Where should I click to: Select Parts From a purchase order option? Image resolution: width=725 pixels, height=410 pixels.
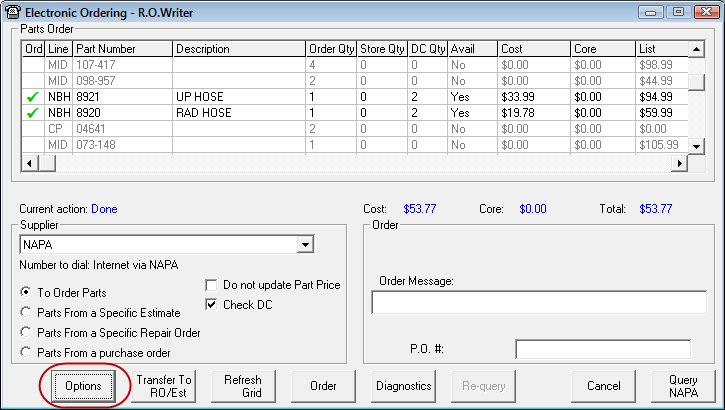click(x=26, y=352)
